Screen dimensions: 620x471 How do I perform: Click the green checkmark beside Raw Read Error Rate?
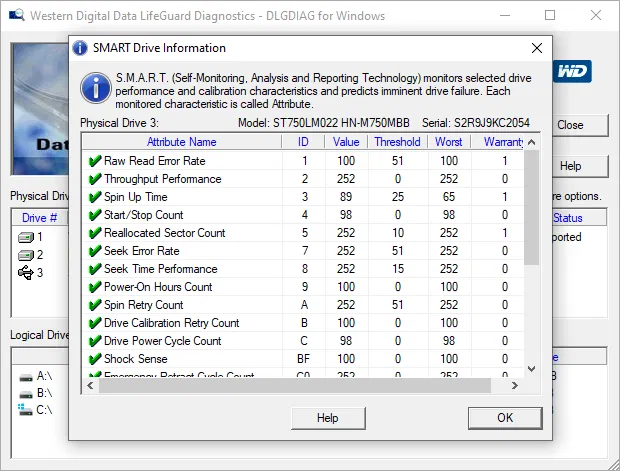tap(95, 161)
